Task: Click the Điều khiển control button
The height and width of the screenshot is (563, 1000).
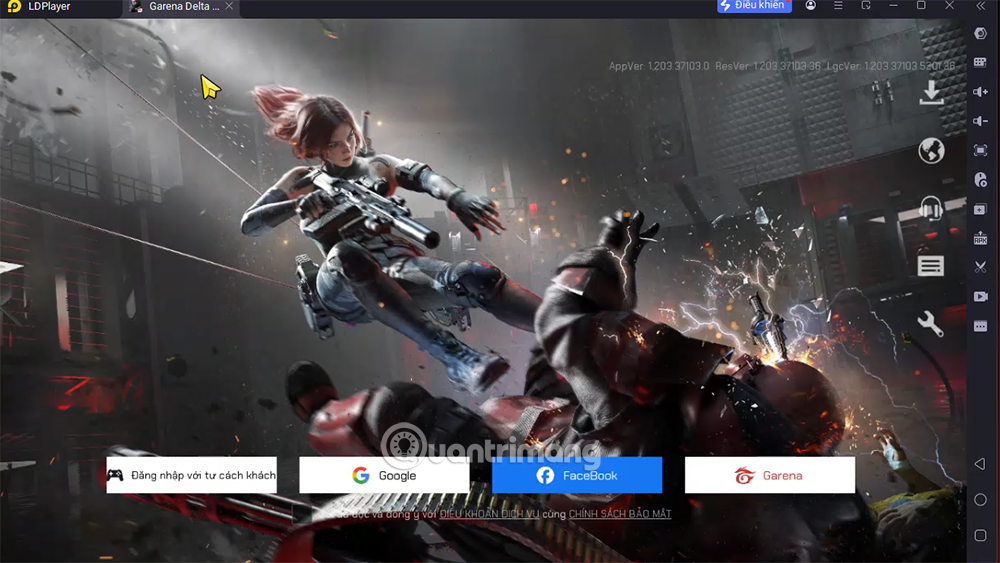Action: pos(754,6)
